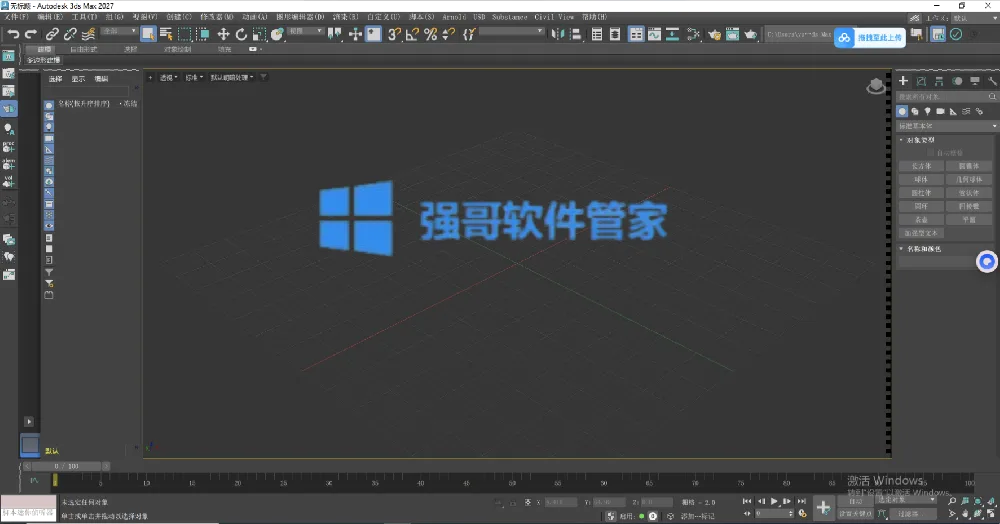The width and height of the screenshot is (1000, 524).
Task: Open the 默认明暗处理 viewport shading menu
Action: [232, 77]
